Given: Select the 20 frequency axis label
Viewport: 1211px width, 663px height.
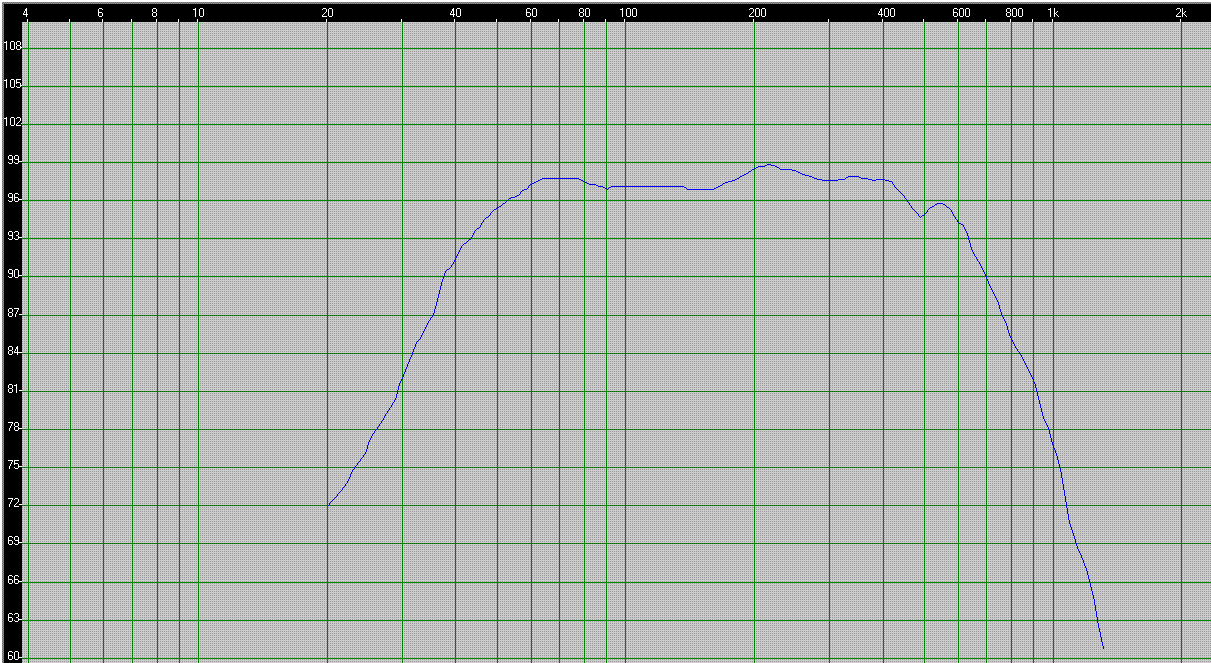Looking at the screenshot, I should click(327, 13).
